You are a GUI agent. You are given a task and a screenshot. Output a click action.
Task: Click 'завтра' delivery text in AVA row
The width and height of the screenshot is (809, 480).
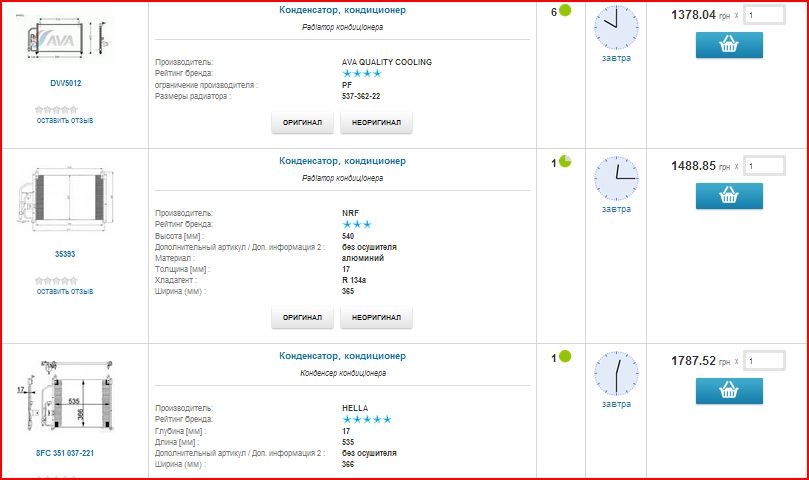pos(616,58)
